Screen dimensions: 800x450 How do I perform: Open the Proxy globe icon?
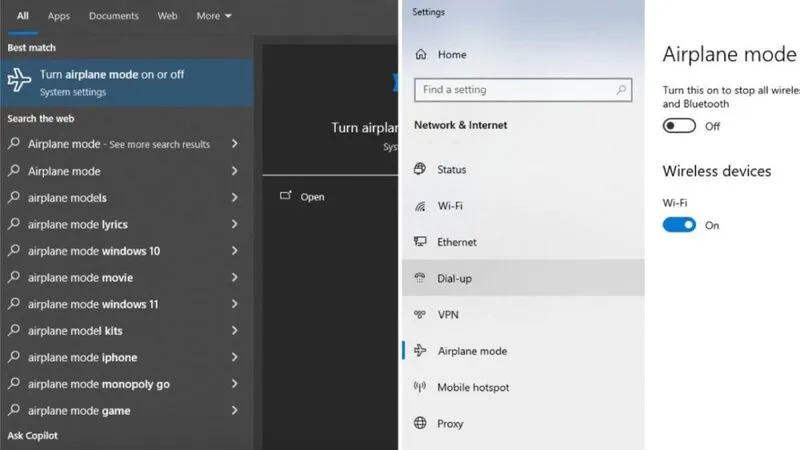click(x=420, y=423)
